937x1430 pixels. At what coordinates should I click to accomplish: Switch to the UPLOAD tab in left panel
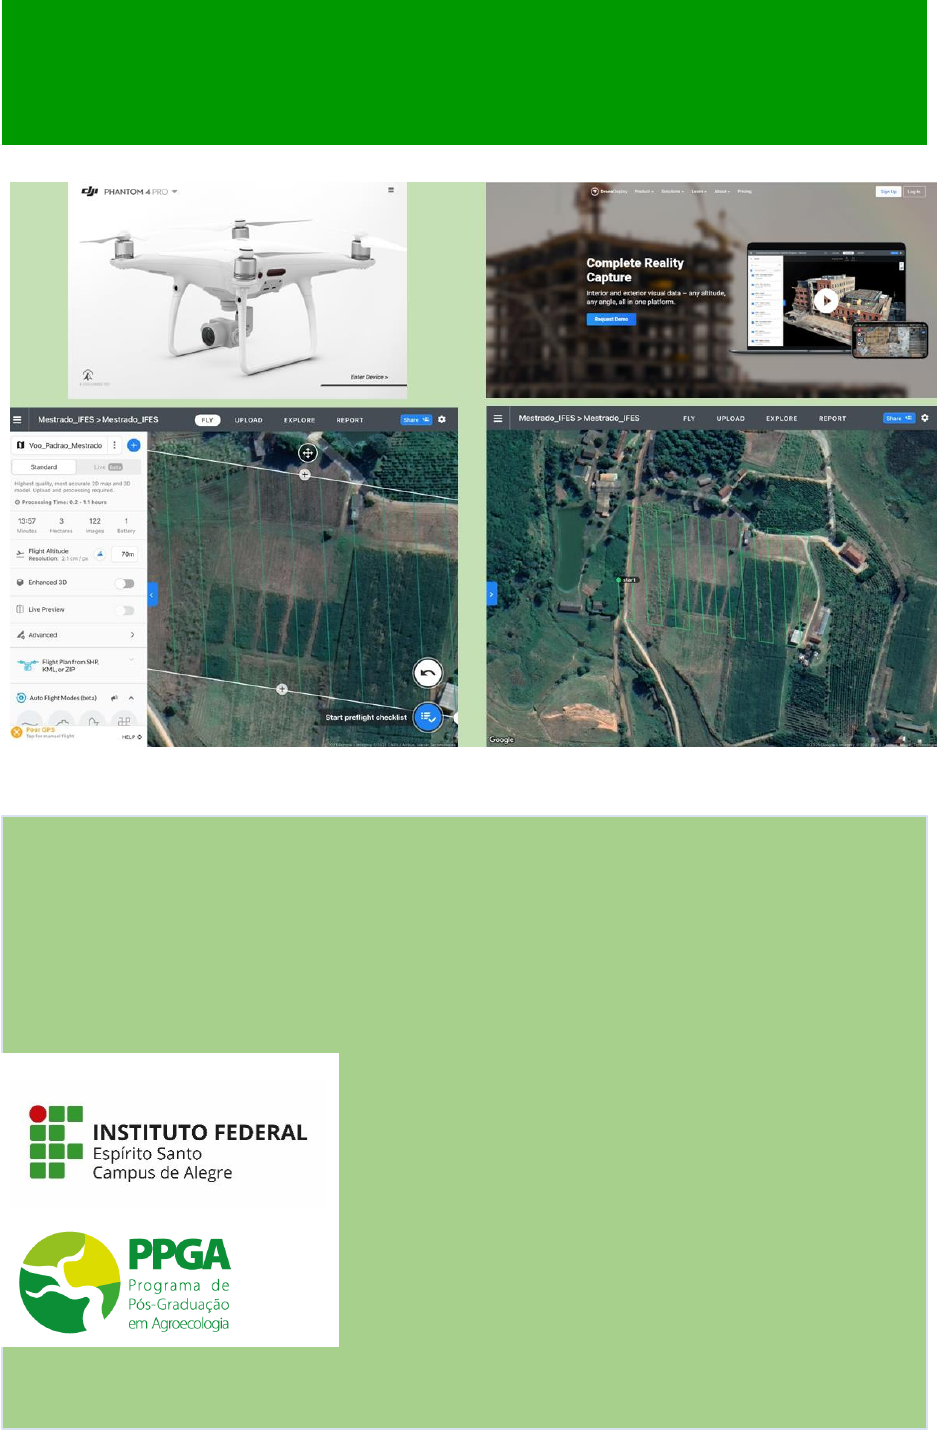click(x=248, y=420)
